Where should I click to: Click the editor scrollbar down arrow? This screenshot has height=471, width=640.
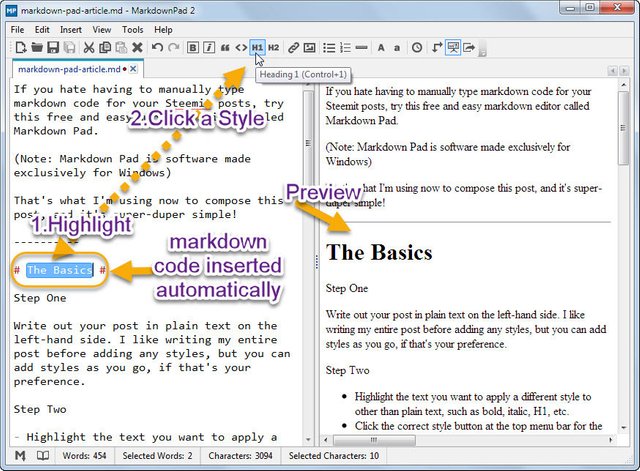[x=308, y=440]
